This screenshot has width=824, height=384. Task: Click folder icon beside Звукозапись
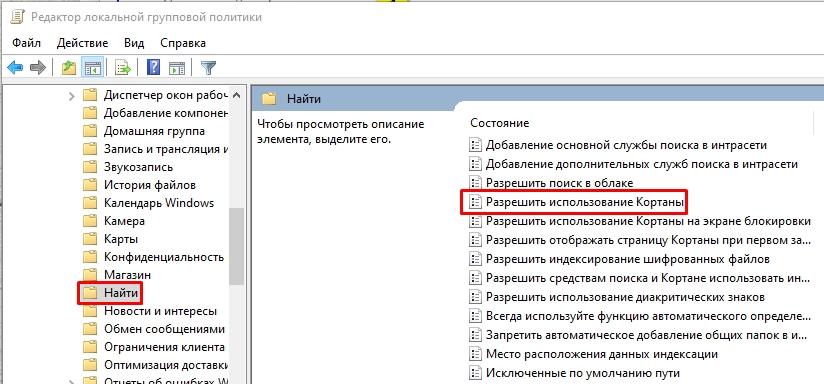[x=91, y=167]
